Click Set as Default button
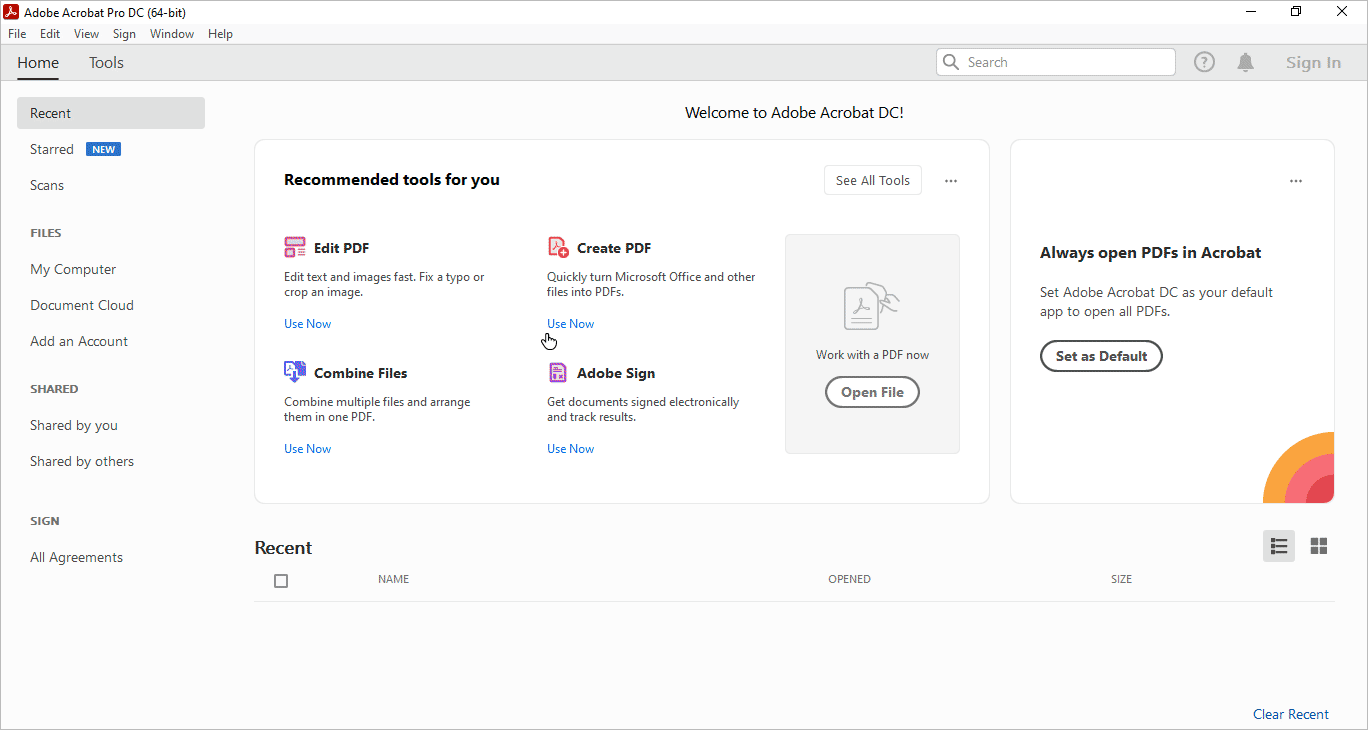 (x=1101, y=356)
